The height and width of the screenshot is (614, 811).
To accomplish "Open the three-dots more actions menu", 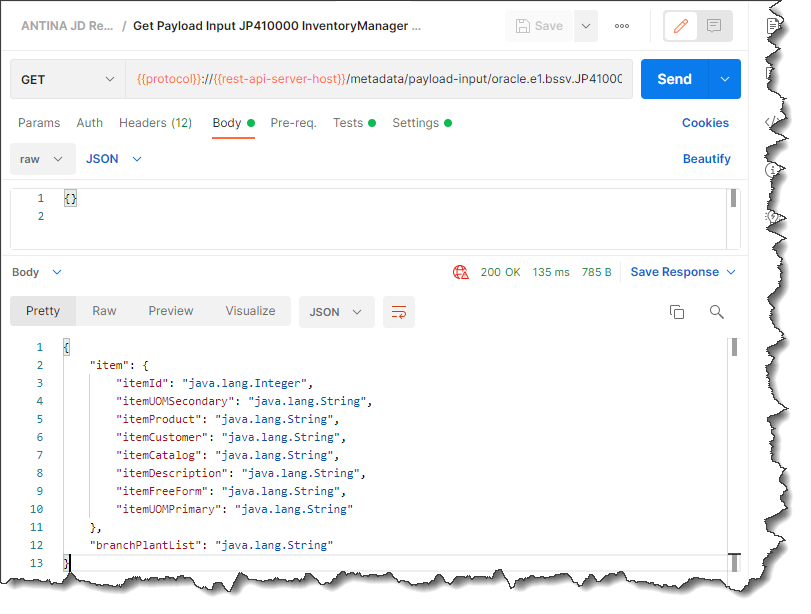I will click(x=622, y=26).
